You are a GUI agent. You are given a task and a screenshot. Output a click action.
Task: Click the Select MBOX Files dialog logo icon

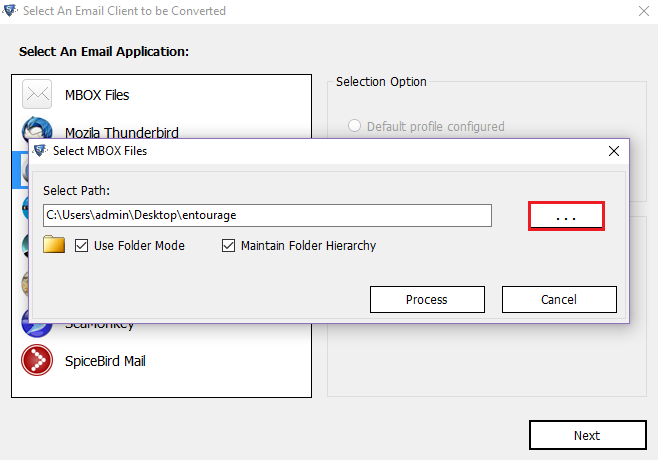pyautogui.click(x=40, y=151)
